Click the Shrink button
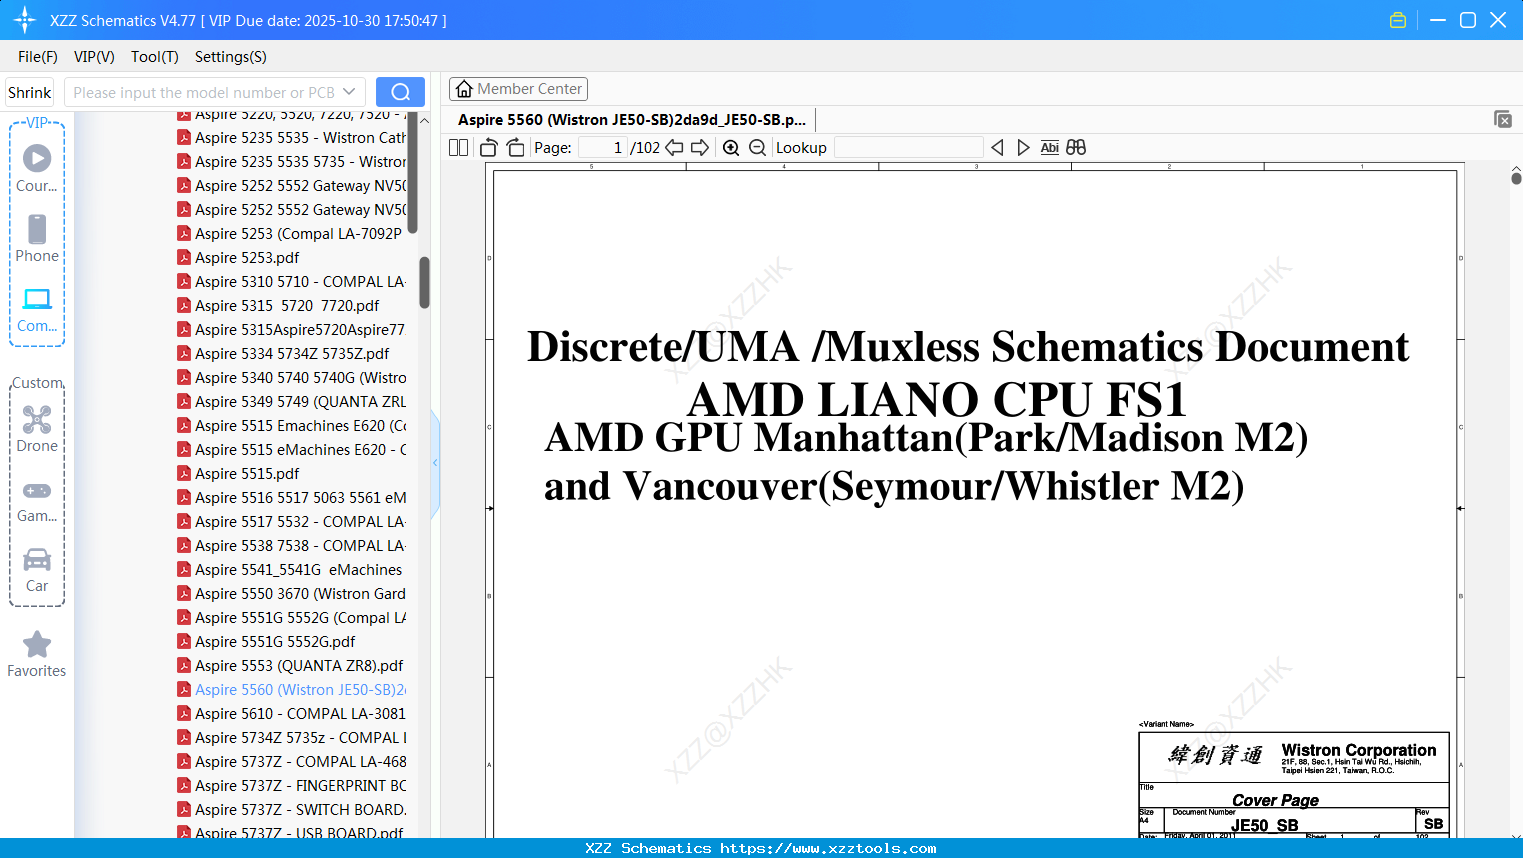The height and width of the screenshot is (858, 1523). pyautogui.click(x=29, y=92)
